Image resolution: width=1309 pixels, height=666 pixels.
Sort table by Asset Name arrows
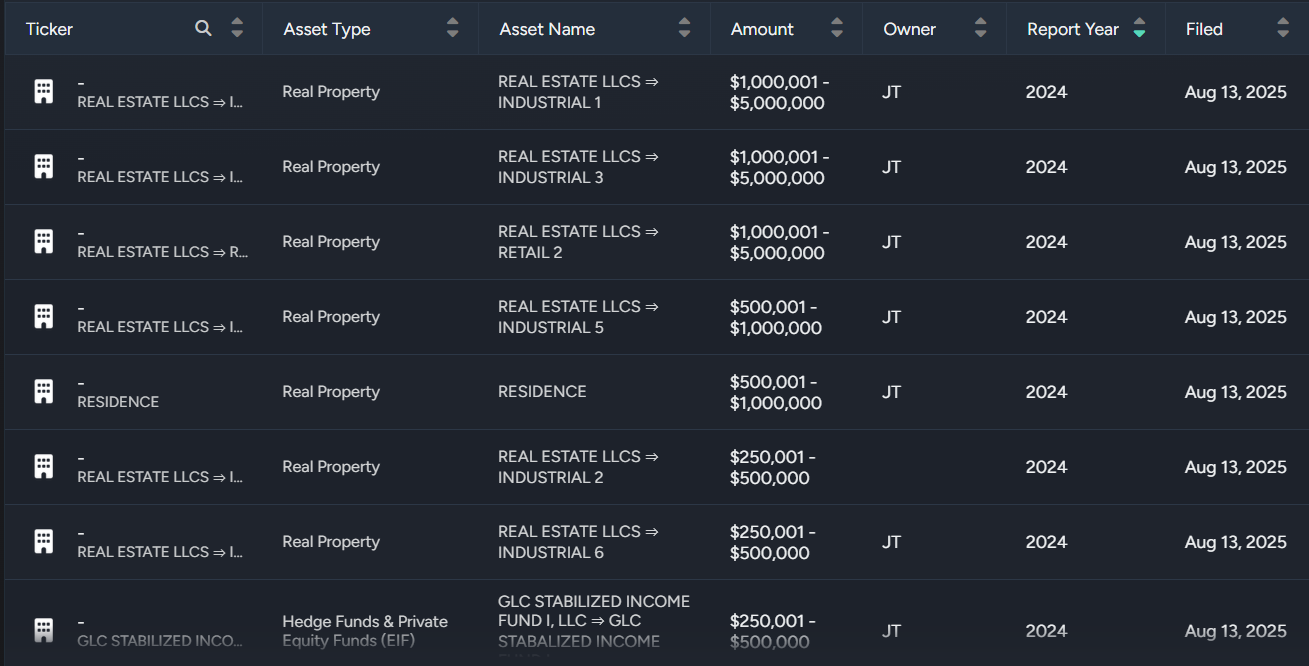[684, 29]
